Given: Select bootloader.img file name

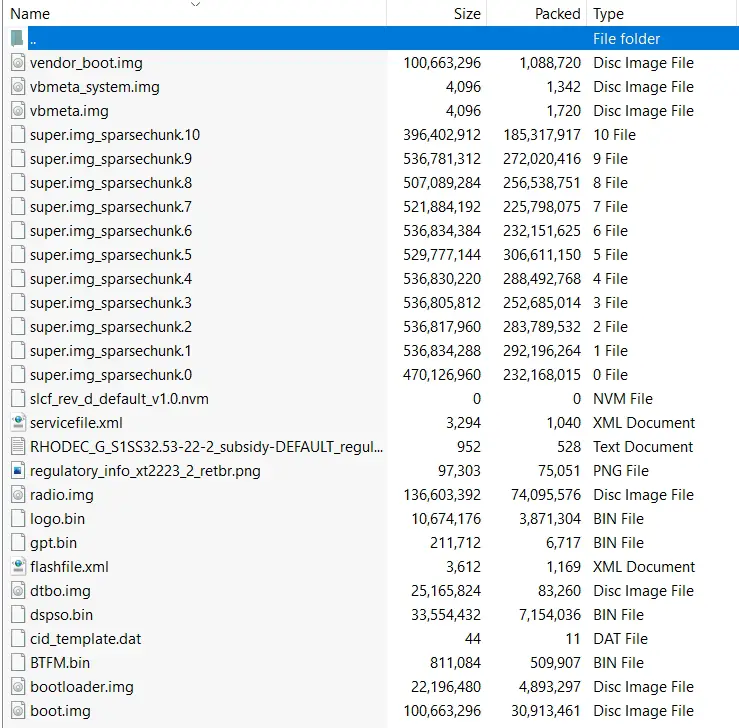Looking at the screenshot, I should [x=82, y=687].
